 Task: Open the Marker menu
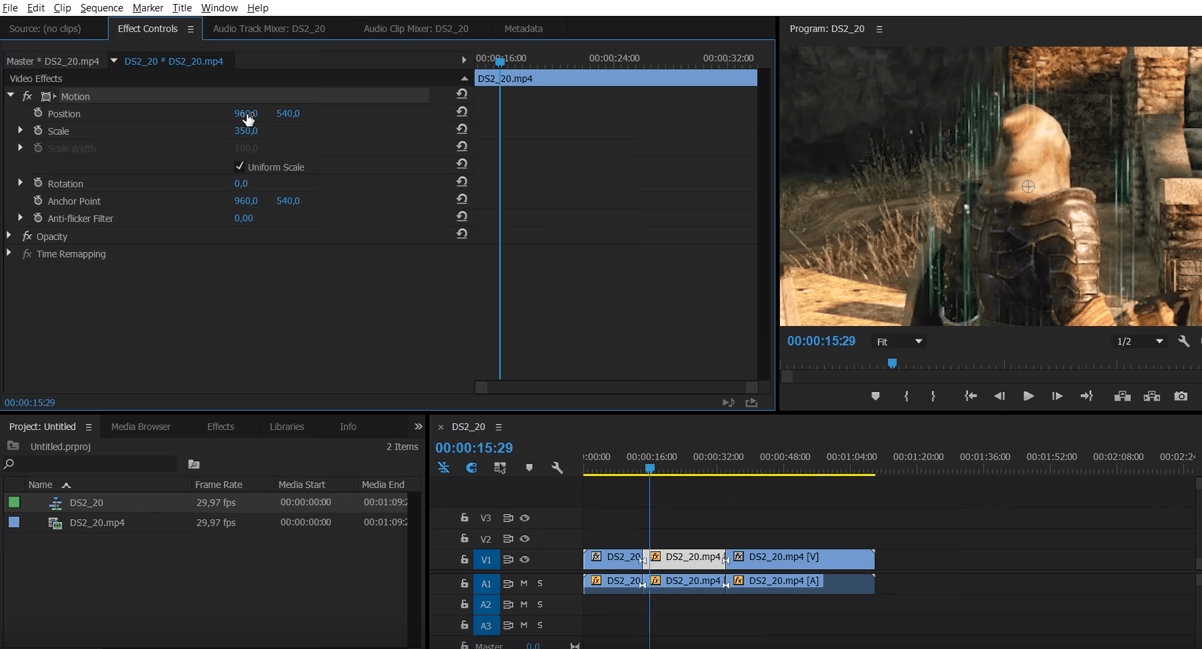coord(147,8)
